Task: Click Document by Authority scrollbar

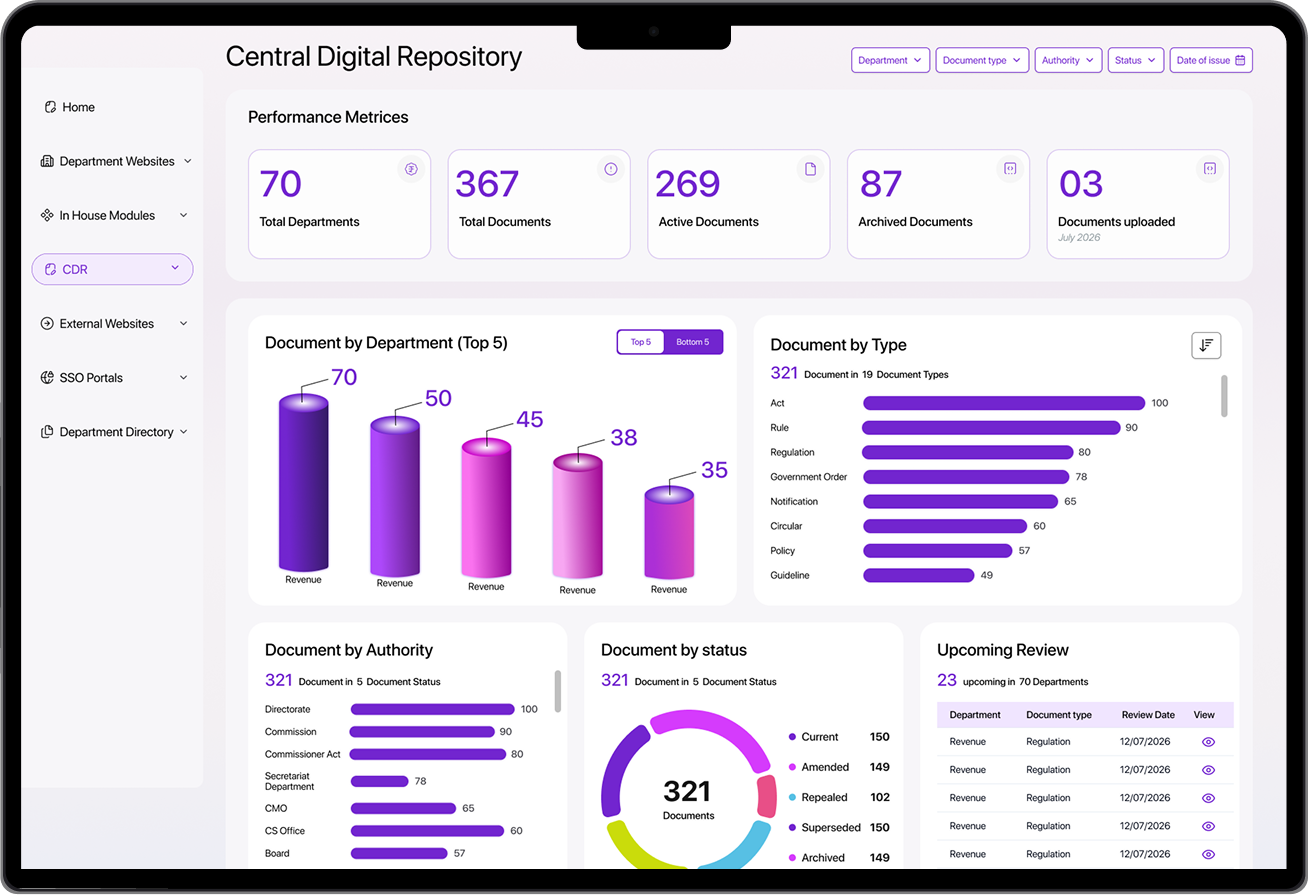Action: tap(557, 690)
